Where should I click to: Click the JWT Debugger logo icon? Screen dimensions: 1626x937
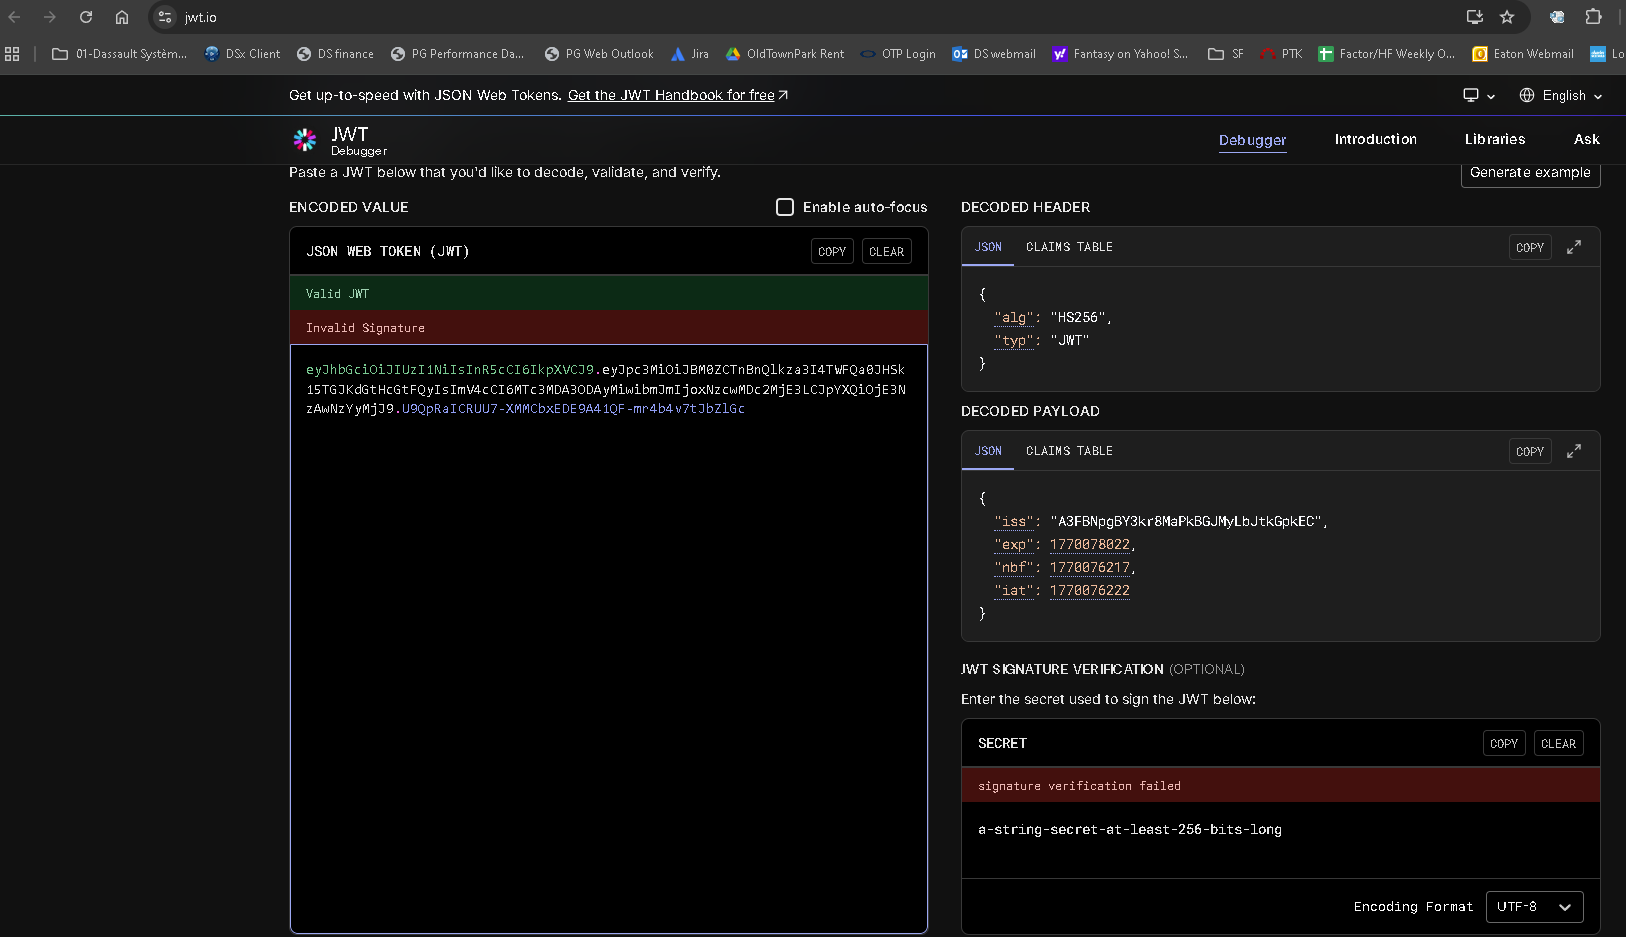[x=305, y=140]
